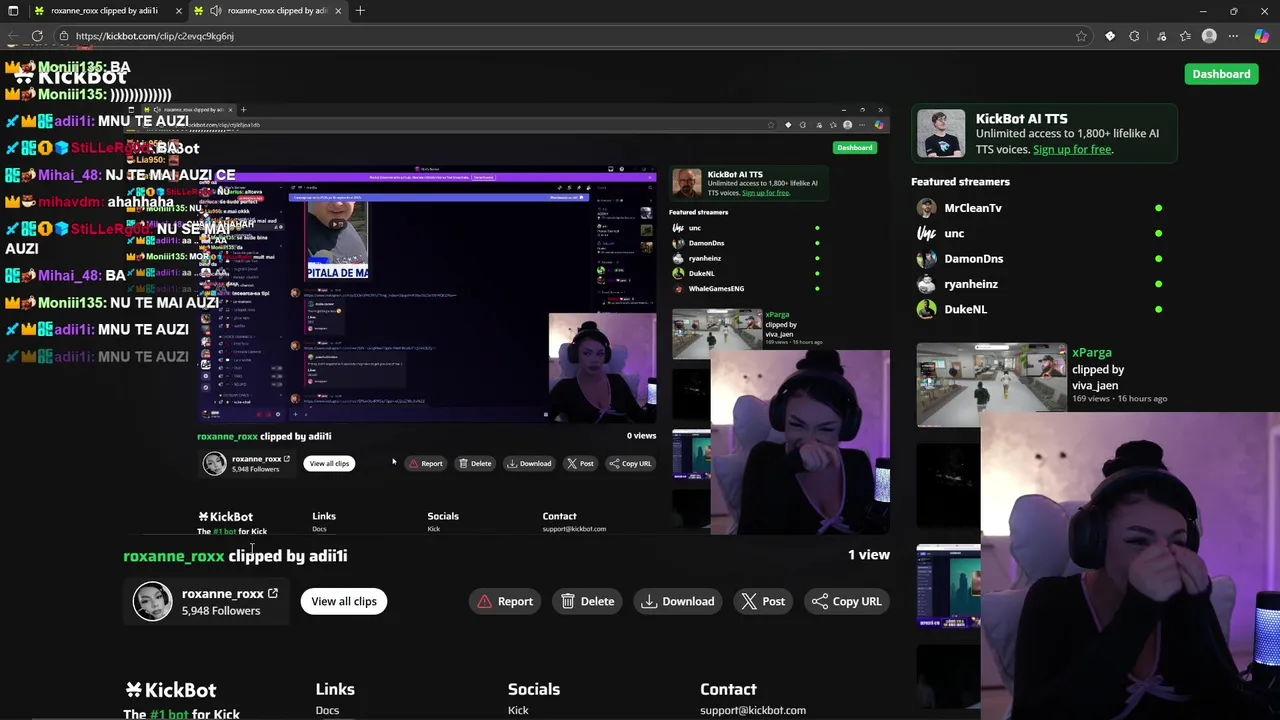
Task: Open a new browser tab
Action: coord(360,11)
